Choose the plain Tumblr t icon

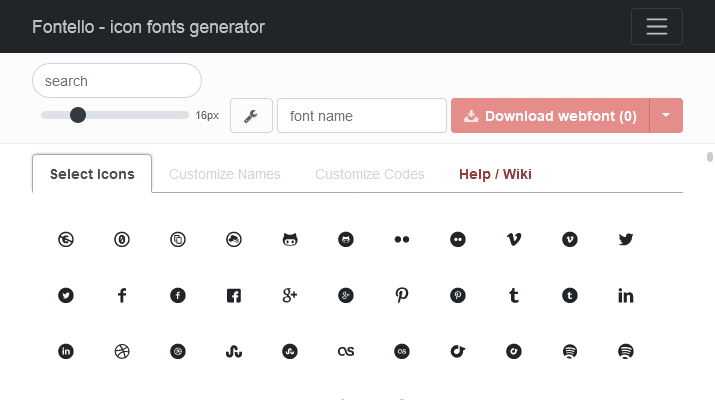[x=514, y=296]
